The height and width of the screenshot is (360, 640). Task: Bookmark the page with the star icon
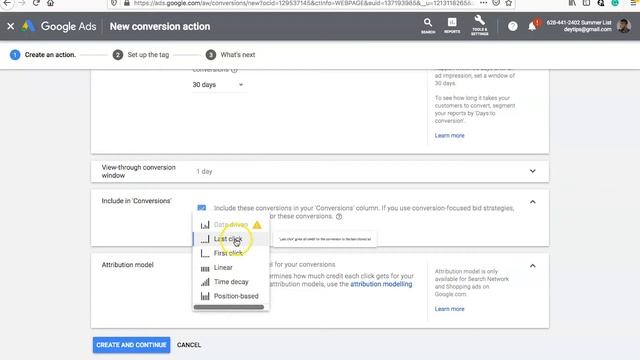coord(509,3)
